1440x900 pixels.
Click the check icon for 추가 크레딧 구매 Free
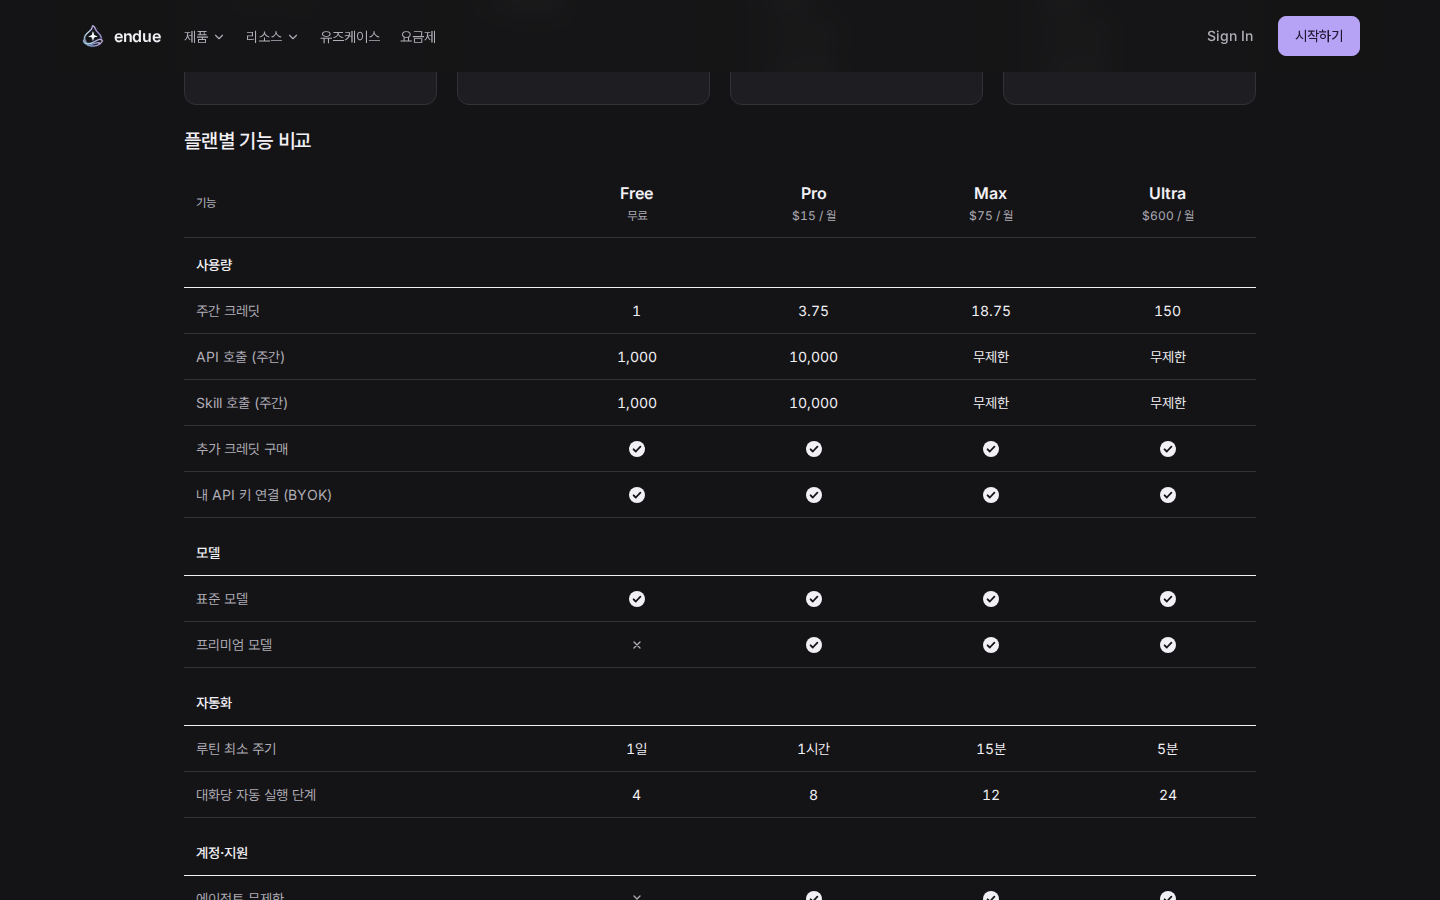pyautogui.click(x=637, y=449)
